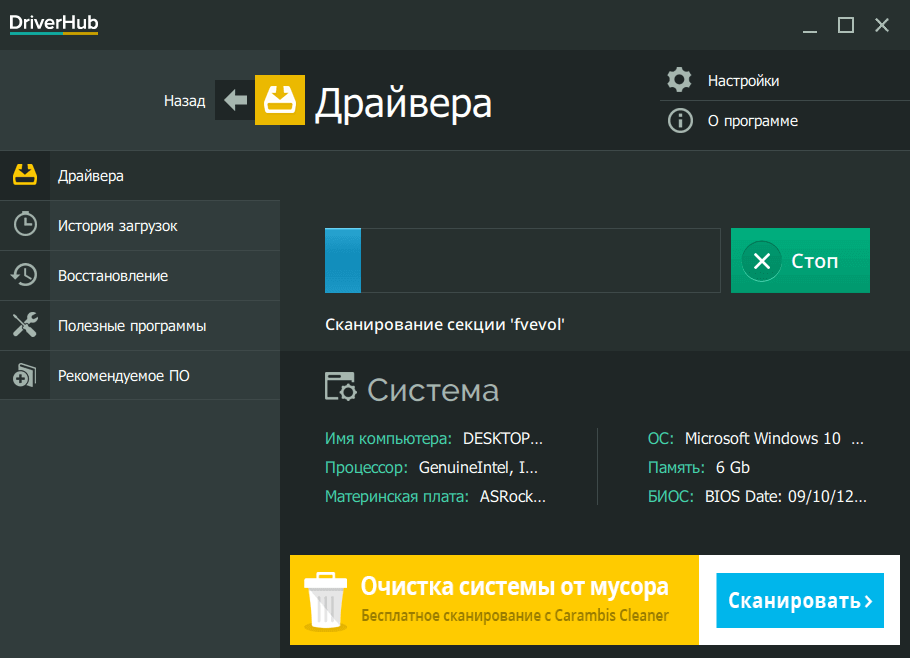Click the restore history icon for Восстановление
This screenshot has height=658, width=910.
[x=24, y=275]
